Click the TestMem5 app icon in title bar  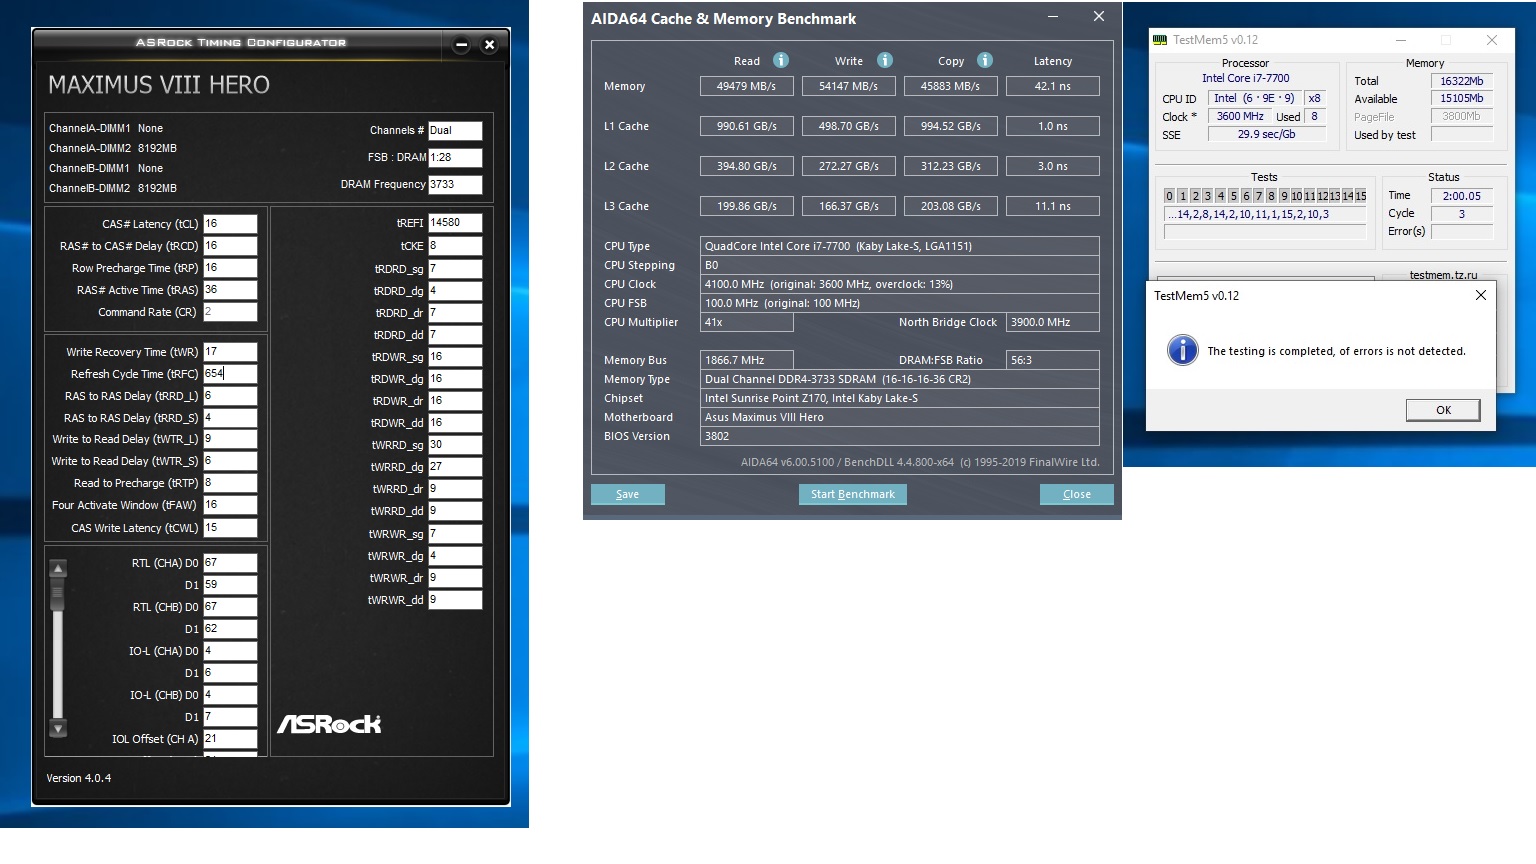coord(1160,40)
